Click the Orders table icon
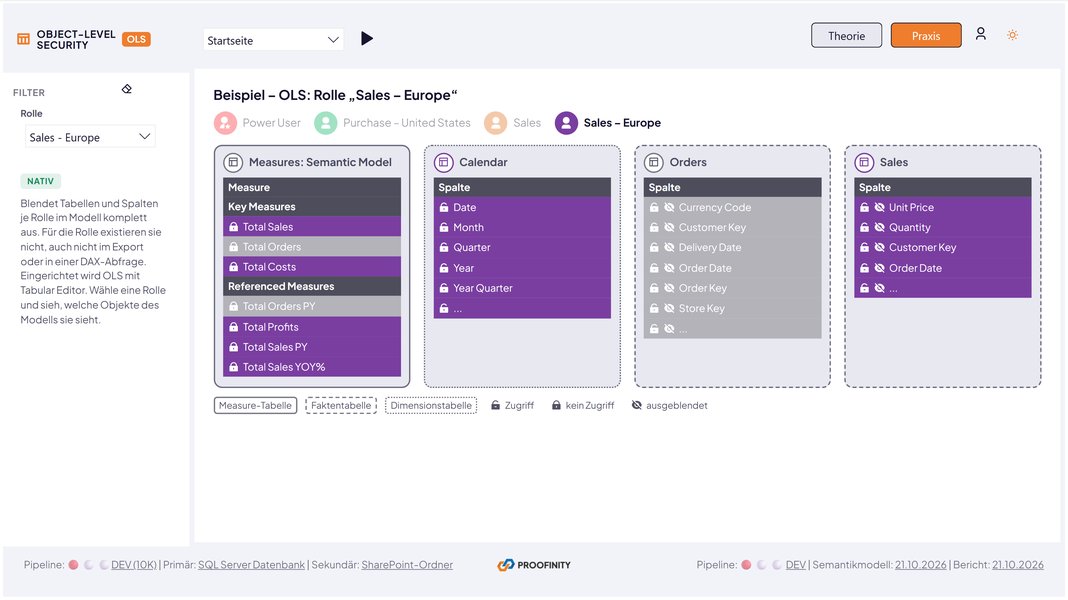 [x=654, y=162]
